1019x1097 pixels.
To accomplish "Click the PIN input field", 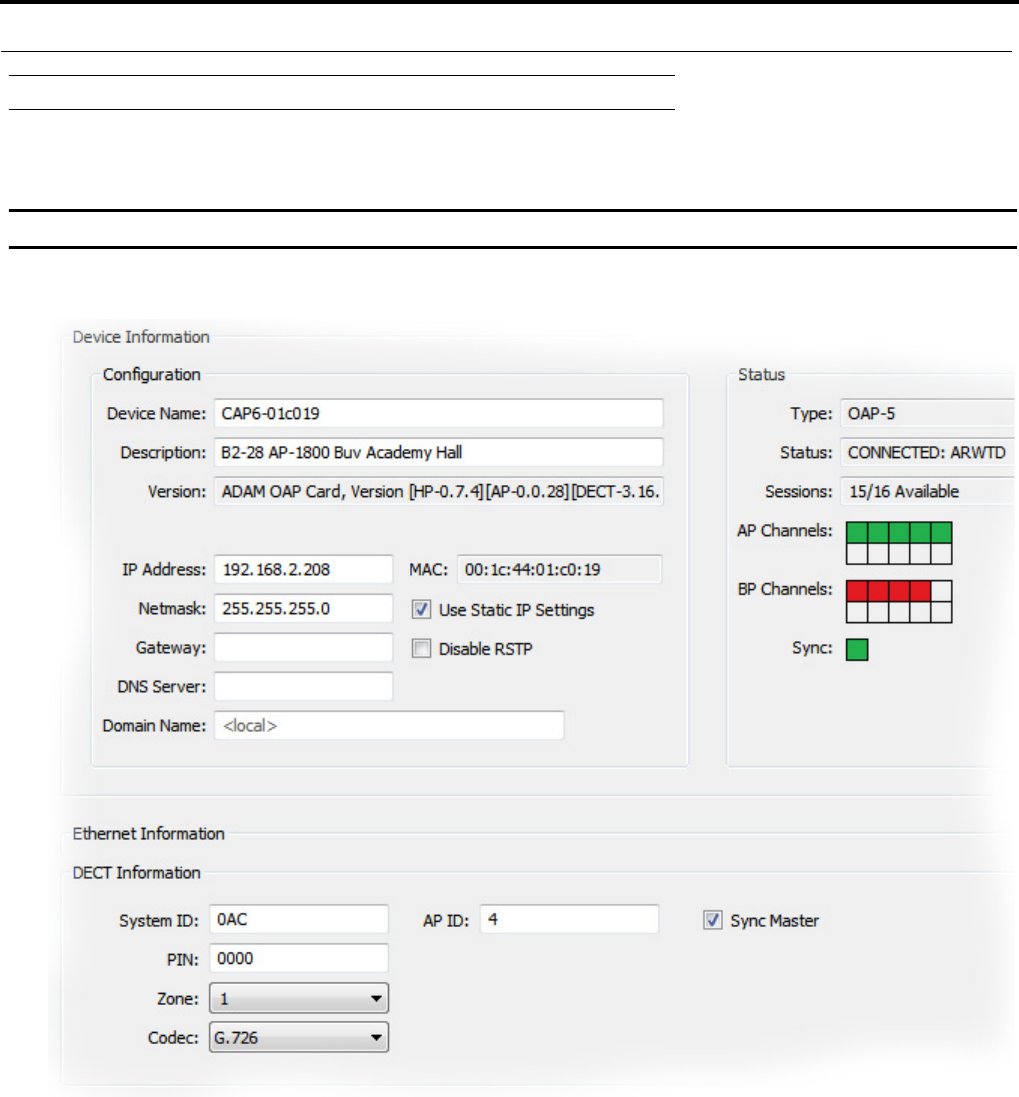I will [299, 958].
